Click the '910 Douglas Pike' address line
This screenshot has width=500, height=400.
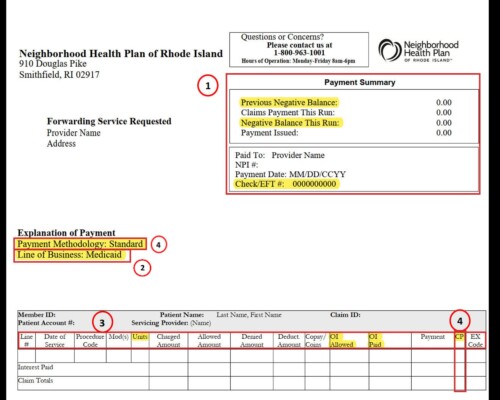tap(53, 63)
